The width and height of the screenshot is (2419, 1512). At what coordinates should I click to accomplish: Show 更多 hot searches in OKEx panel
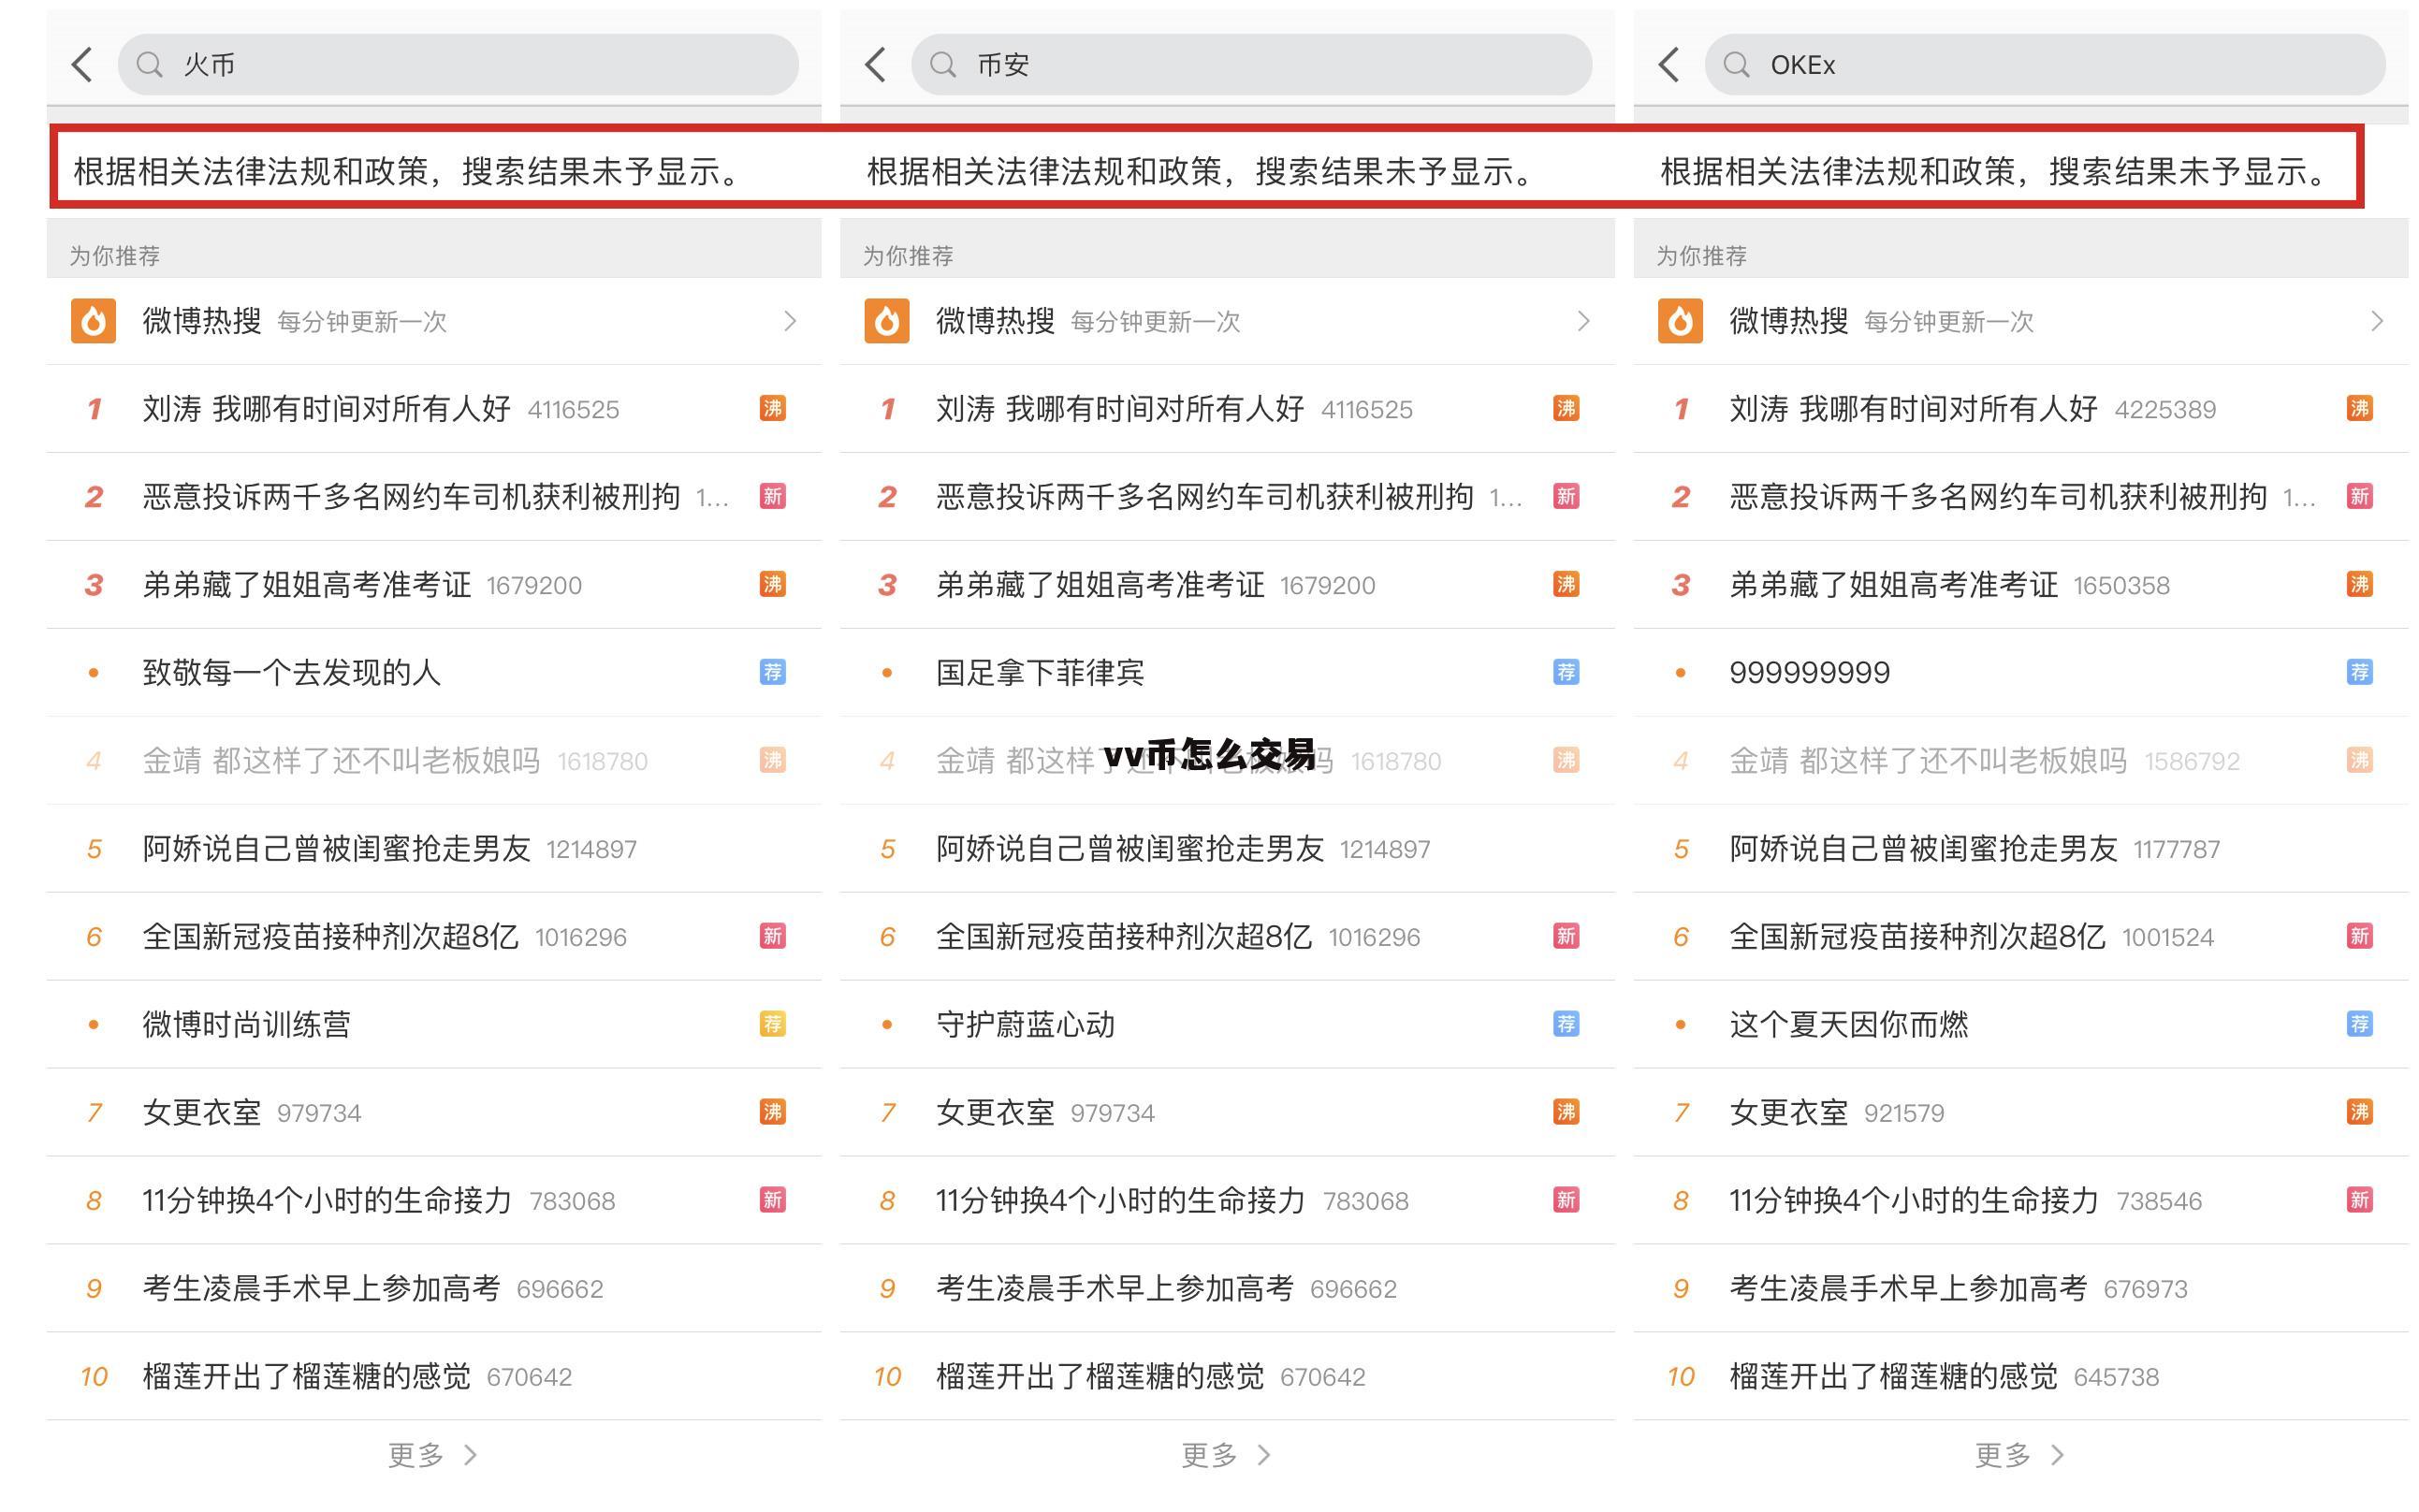(x=2019, y=1455)
